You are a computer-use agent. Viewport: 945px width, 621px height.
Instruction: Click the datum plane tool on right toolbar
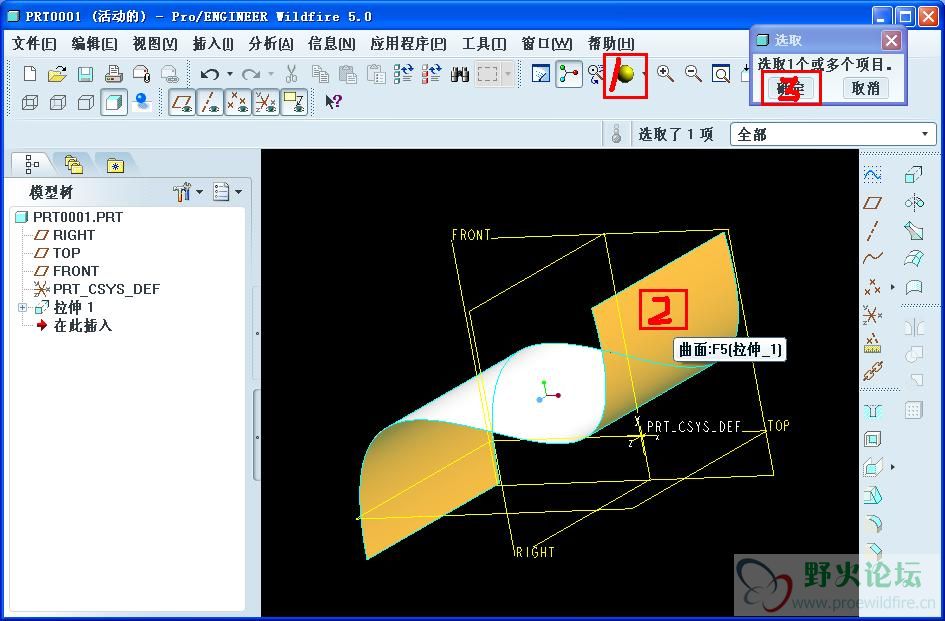click(873, 203)
